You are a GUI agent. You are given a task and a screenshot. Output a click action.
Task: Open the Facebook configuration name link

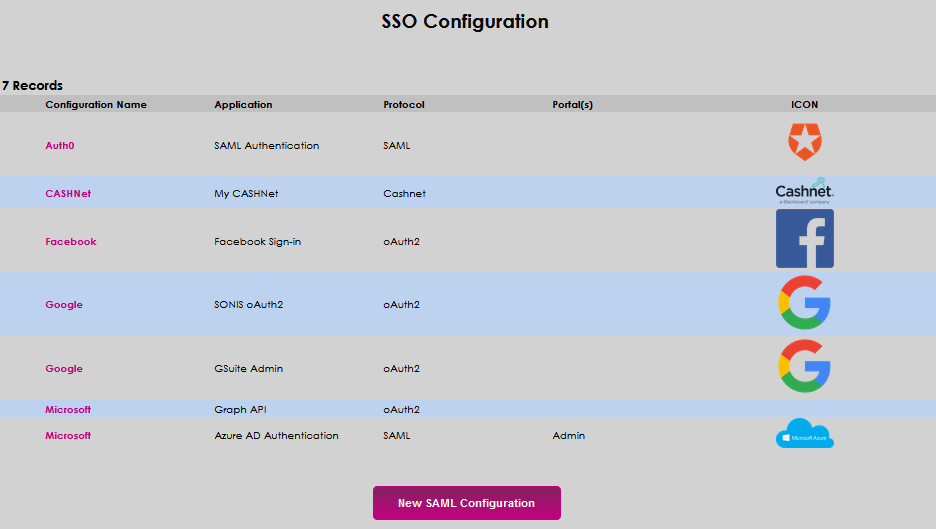pos(71,242)
